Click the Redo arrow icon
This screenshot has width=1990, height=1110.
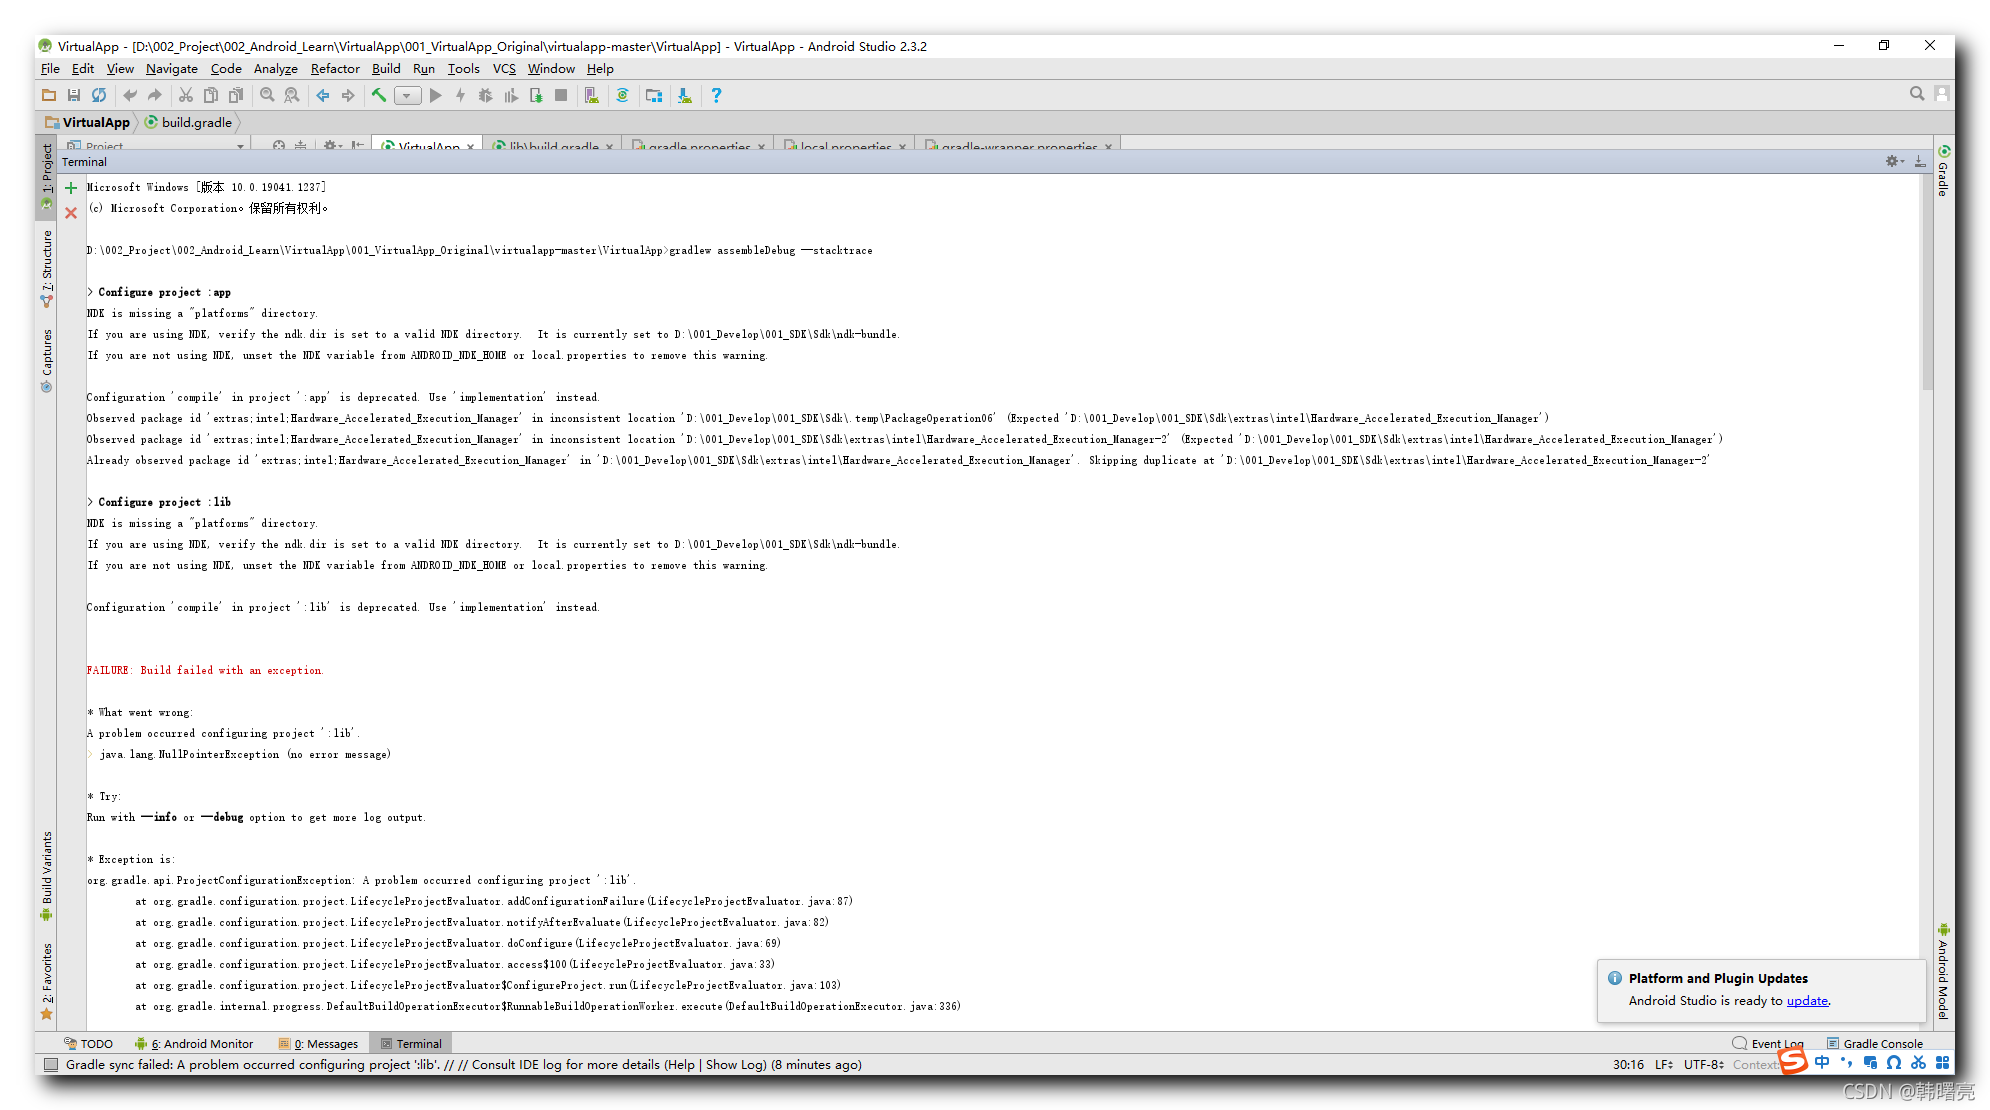pyautogui.click(x=155, y=95)
